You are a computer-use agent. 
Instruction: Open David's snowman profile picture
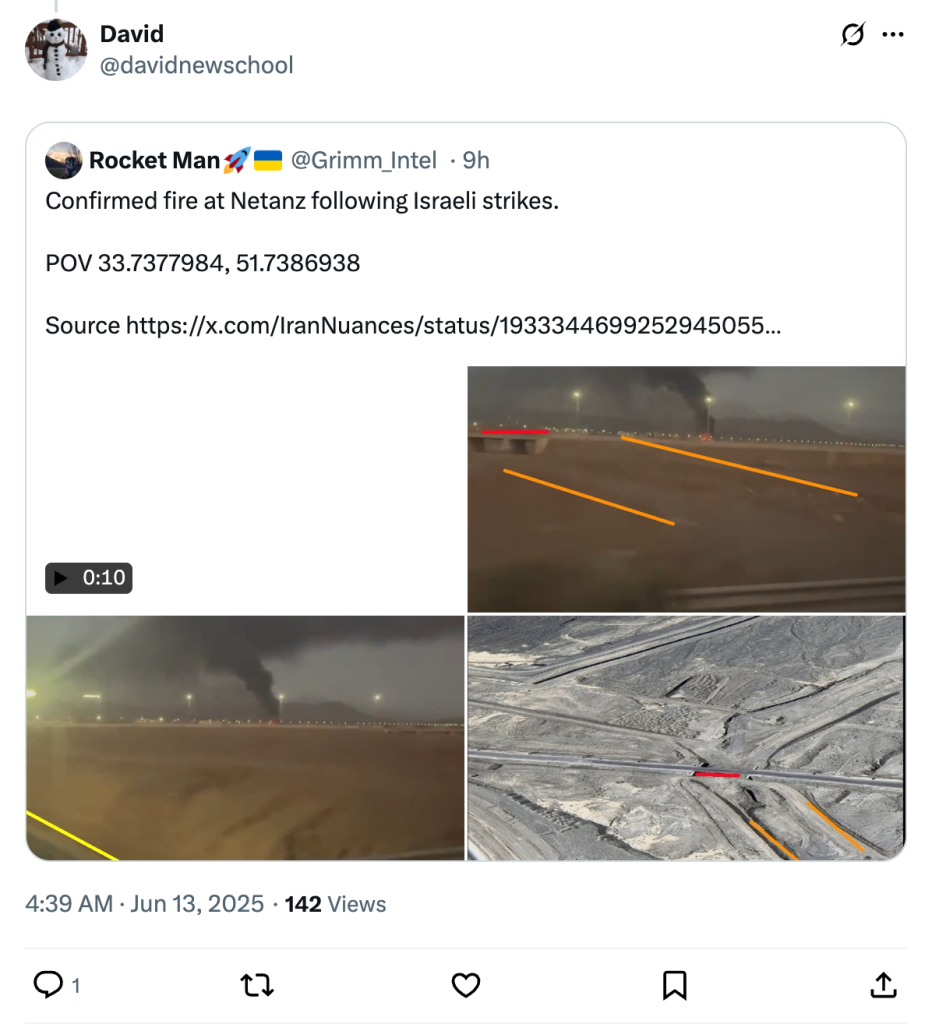[56, 50]
